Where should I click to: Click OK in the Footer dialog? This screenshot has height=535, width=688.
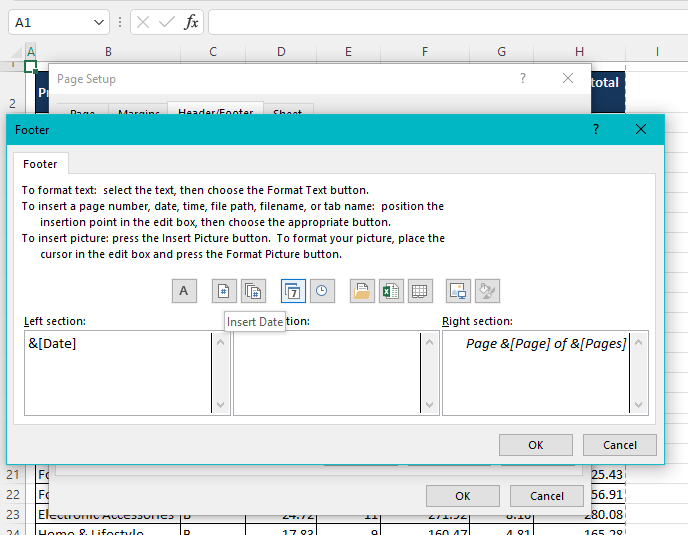point(535,445)
